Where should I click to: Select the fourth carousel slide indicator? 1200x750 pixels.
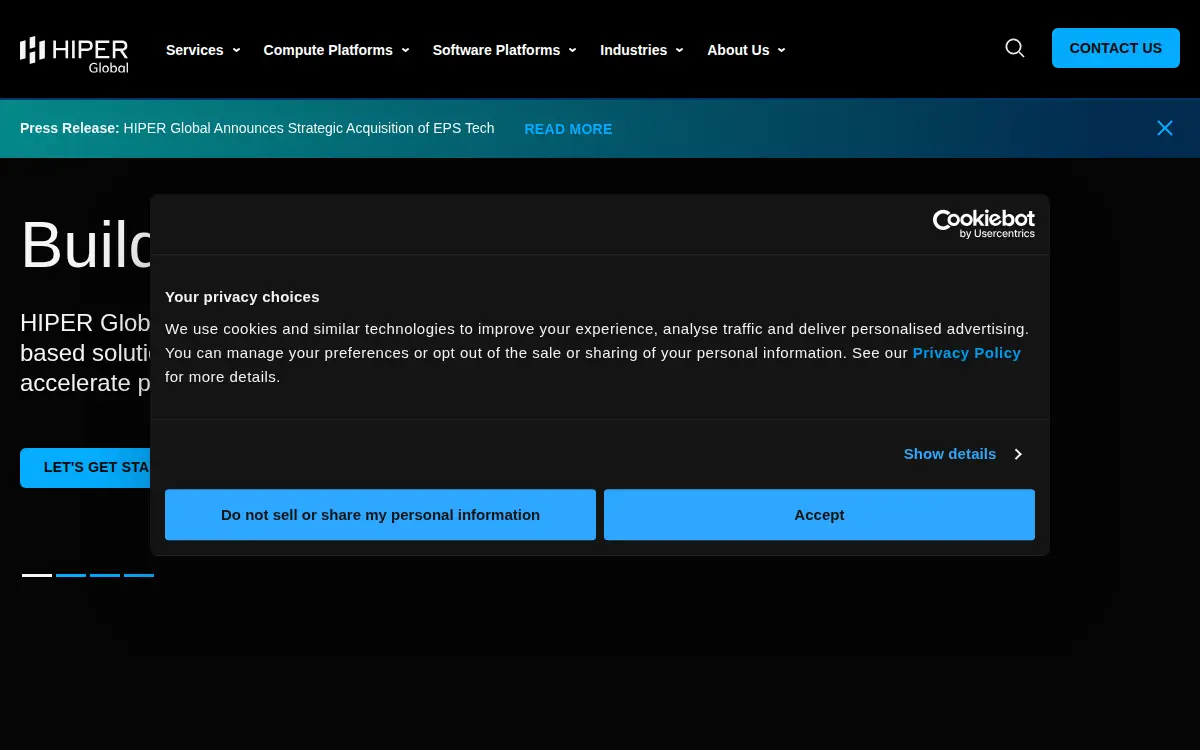[x=139, y=575]
